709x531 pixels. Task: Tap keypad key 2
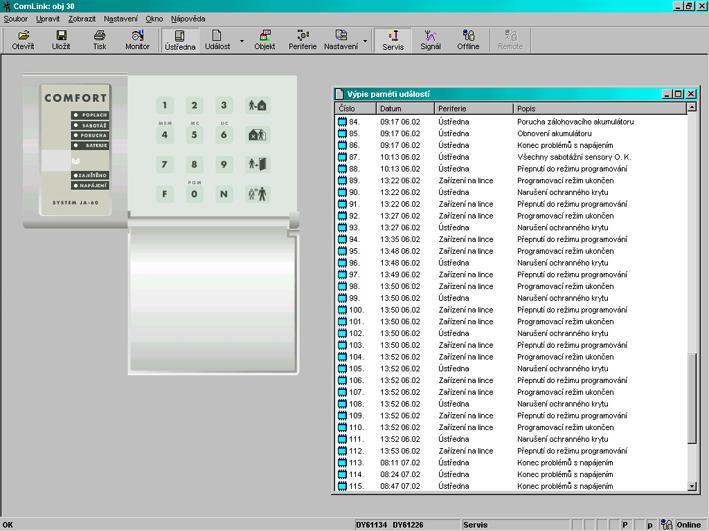click(194, 105)
